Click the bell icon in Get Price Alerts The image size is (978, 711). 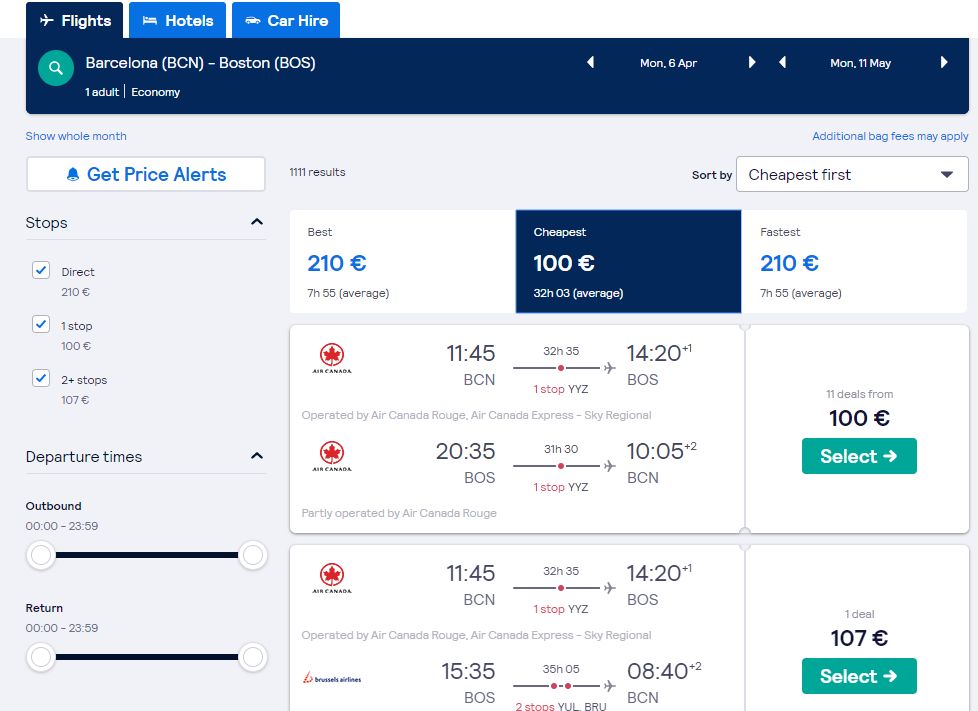click(73, 175)
